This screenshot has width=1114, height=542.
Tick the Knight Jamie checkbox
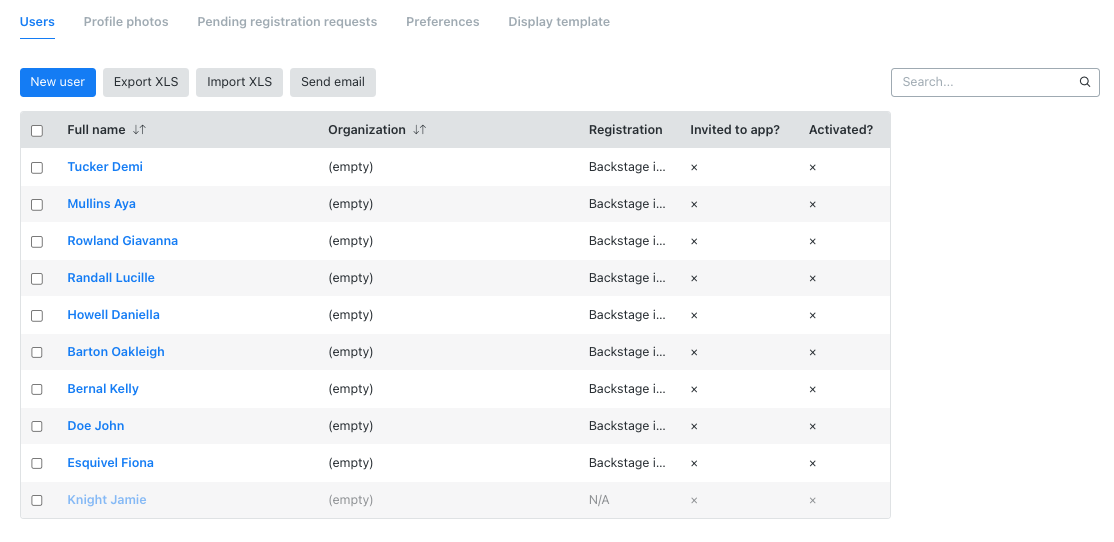click(x=37, y=500)
